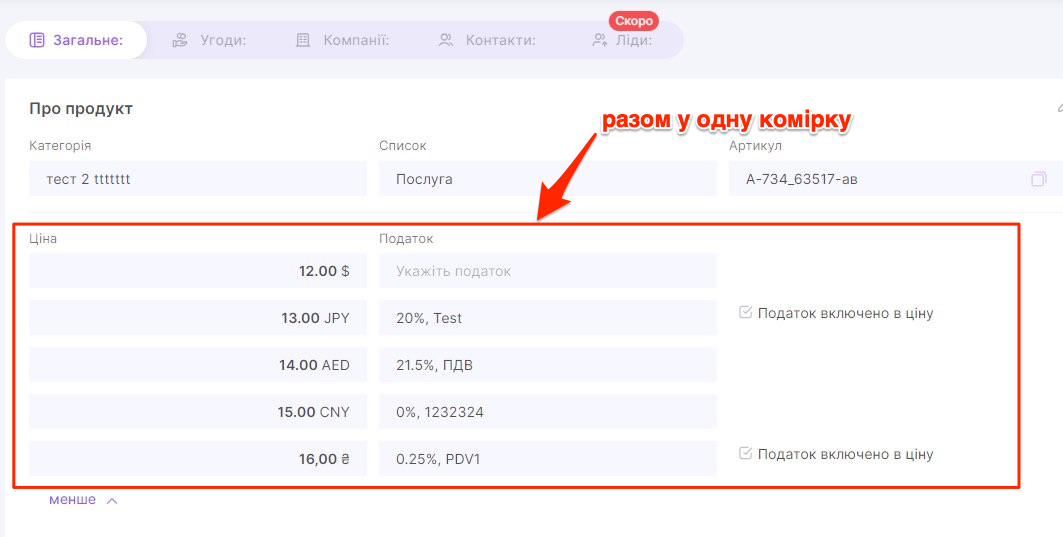The height and width of the screenshot is (537, 1063).
Task: Open the empty 'Укажіть податок' tax selector
Action: coord(547,271)
